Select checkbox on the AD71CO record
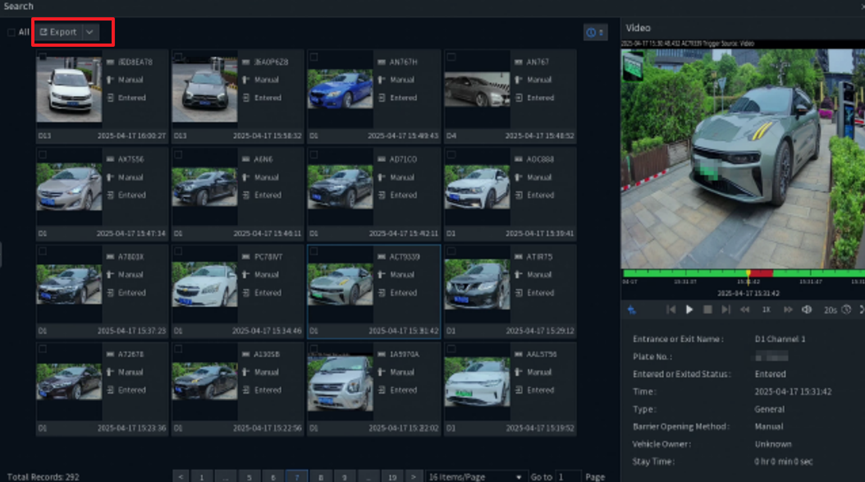Image resolution: width=865 pixels, height=482 pixels. coord(314,154)
